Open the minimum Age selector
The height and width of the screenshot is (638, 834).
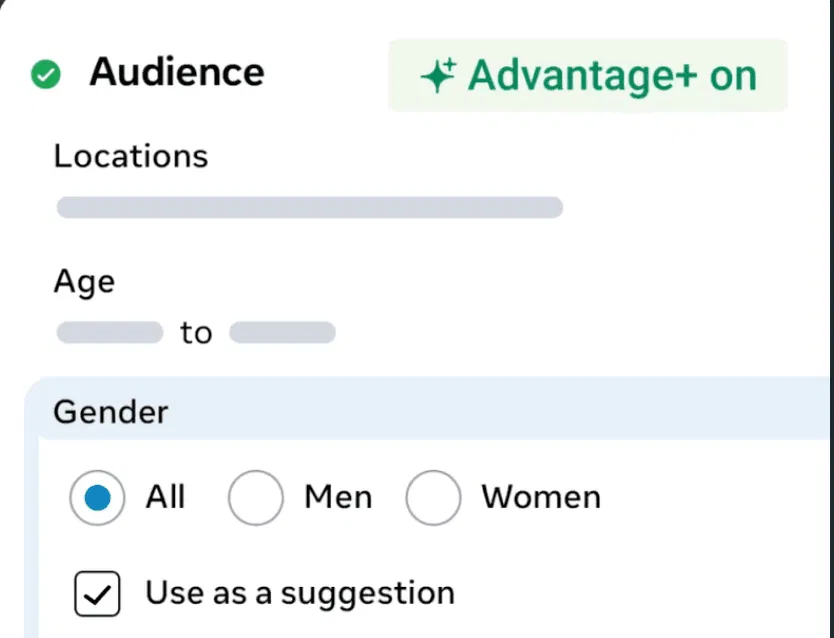point(109,331)
